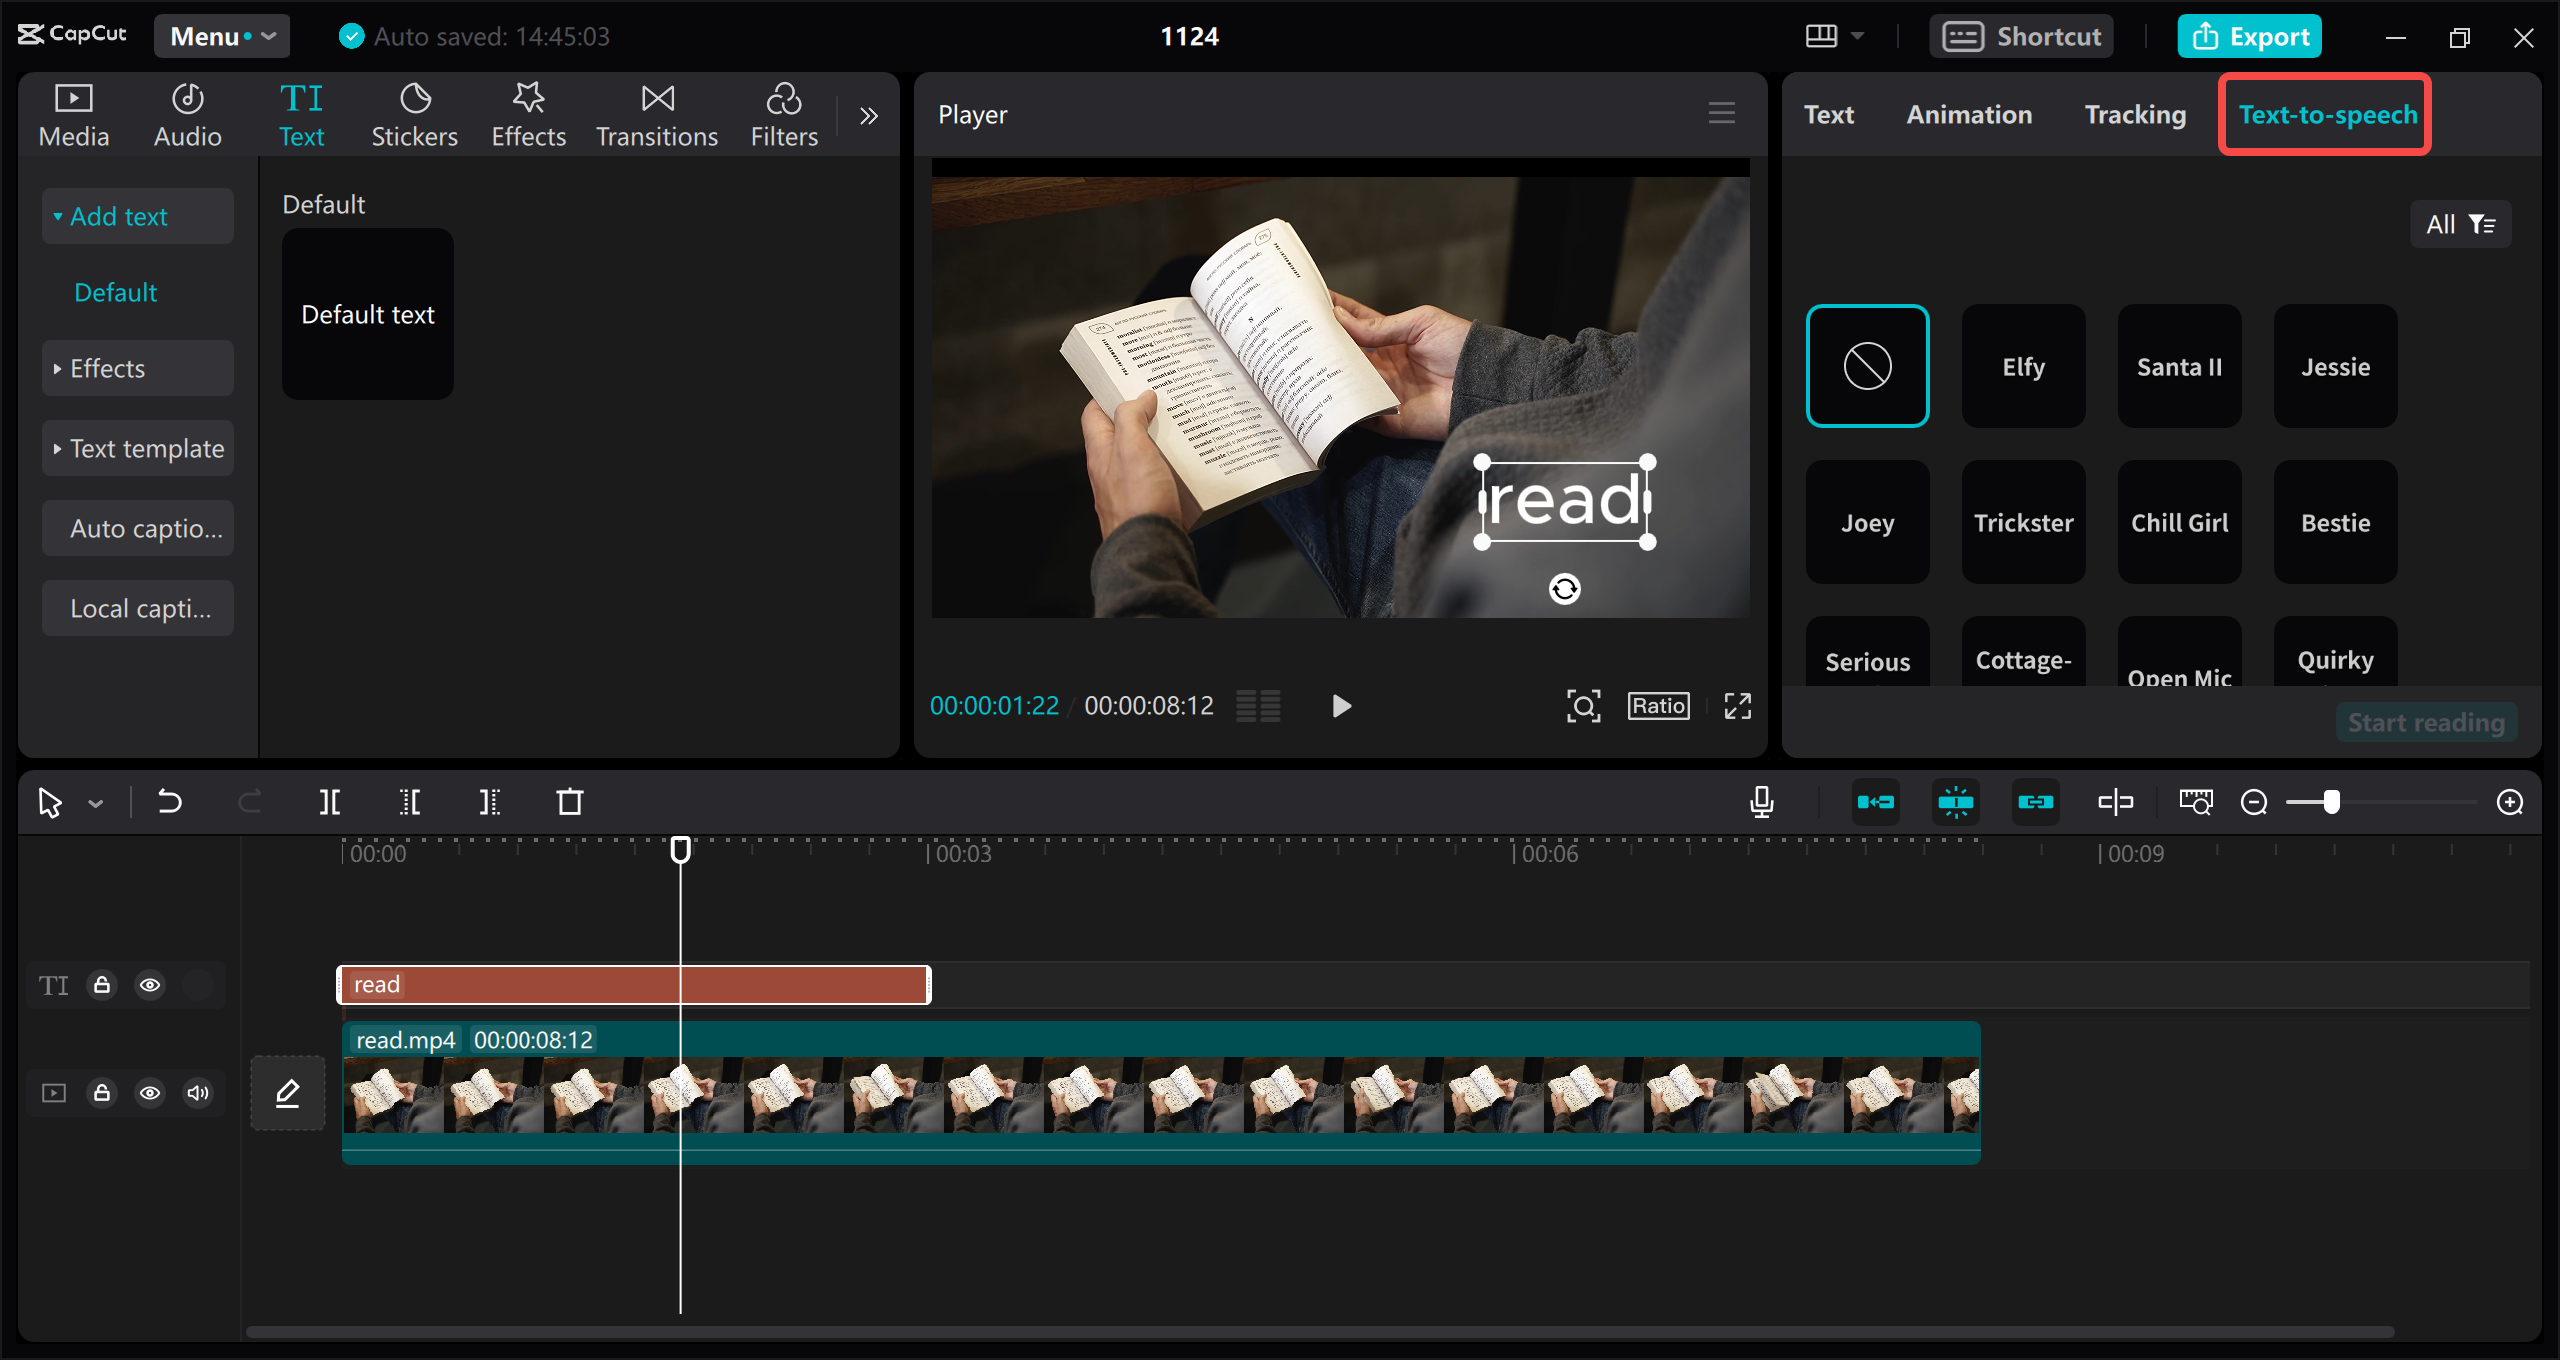Lock the read.mp4 video track
Viewport: 2560px width, 1360px height.
(102, 1093)
